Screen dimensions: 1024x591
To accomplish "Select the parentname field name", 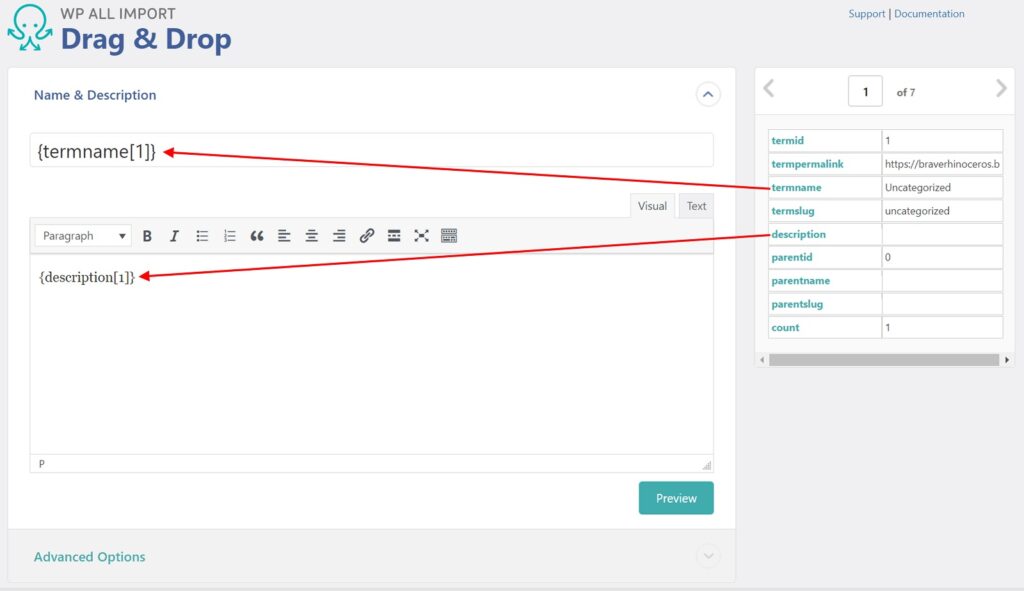I will click(x=801, y=281).
